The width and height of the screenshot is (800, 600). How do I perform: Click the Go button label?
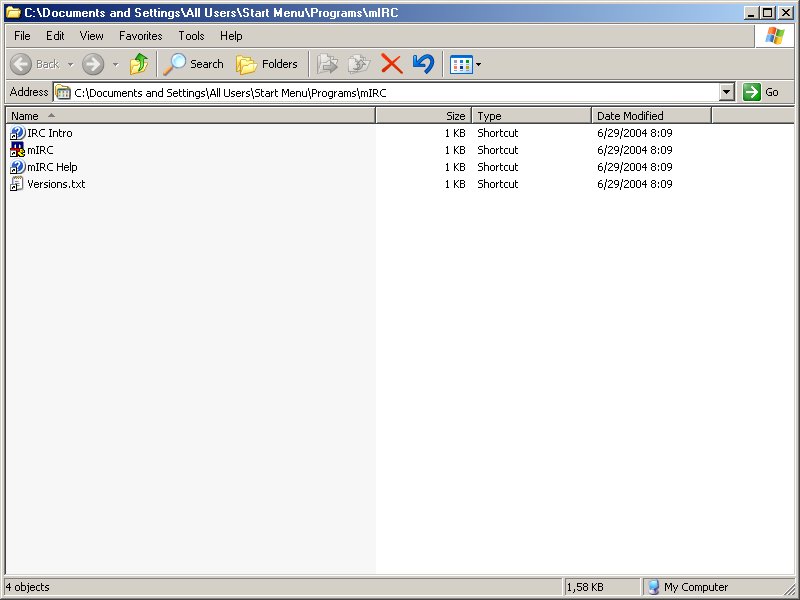coord(771,92)
